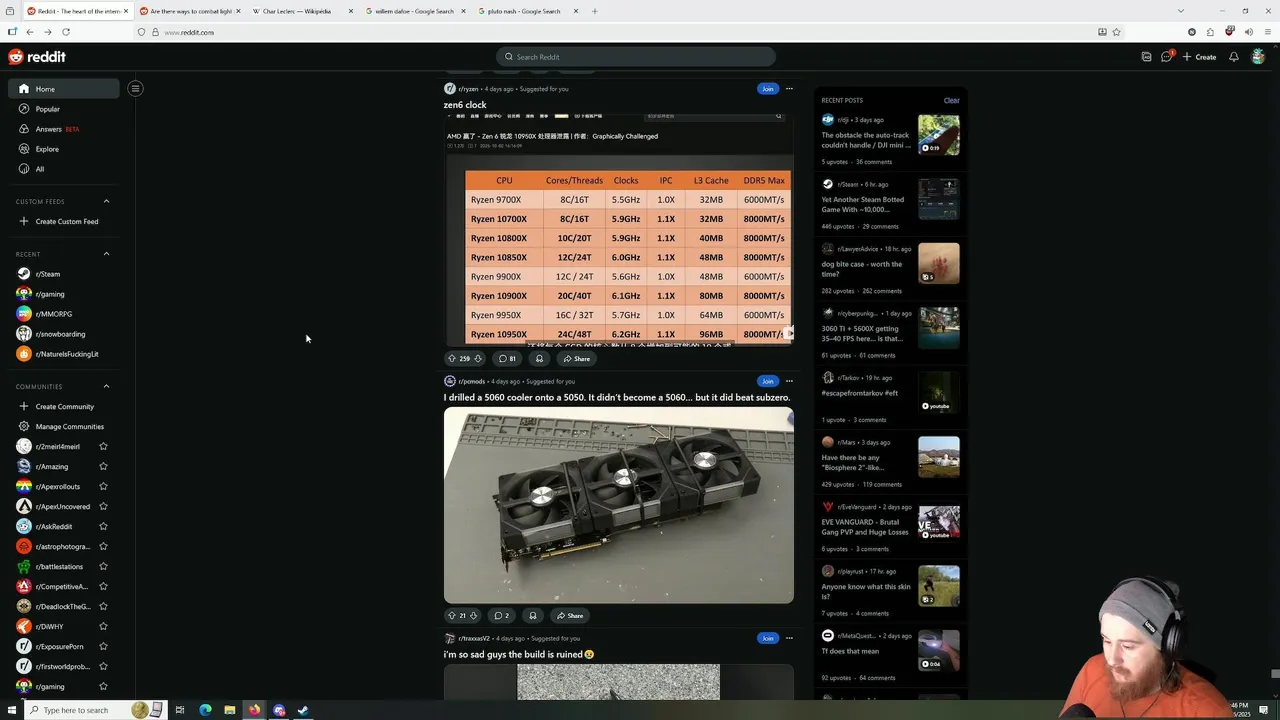1280x720 pixels.
Task: Click the Reddit logo in the header
Action: [x=37, y=57]
